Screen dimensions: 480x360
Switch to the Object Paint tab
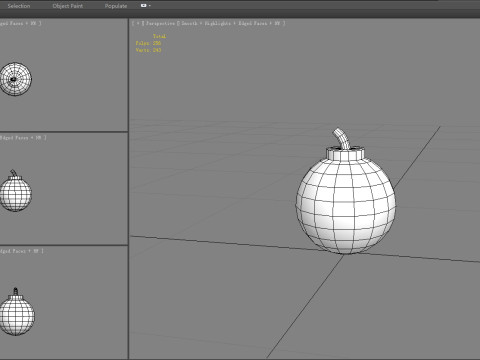[x=68, y=6]
